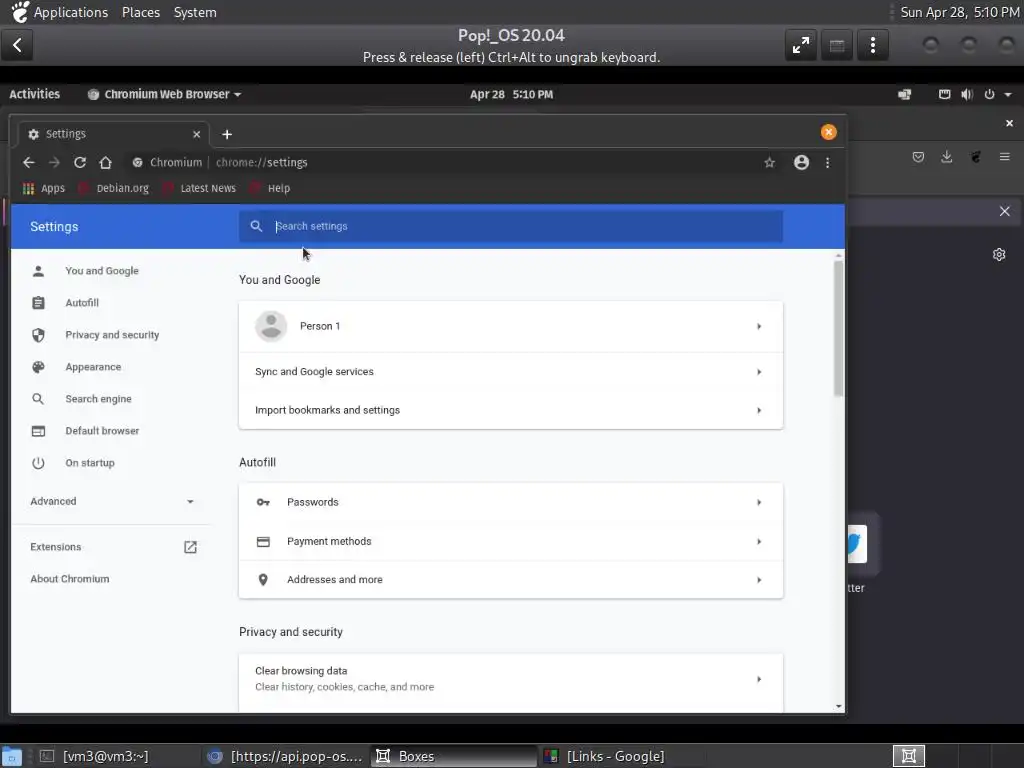
Task: Go back in Boxes with arrow
Action: (18, 45)
